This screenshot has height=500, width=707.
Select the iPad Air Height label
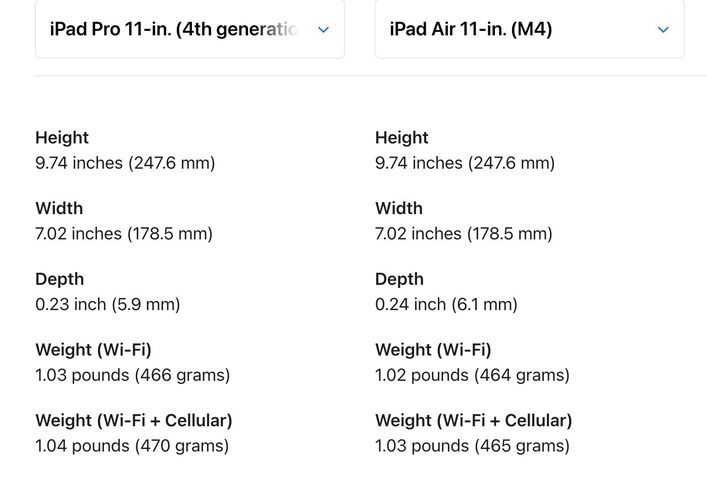[402, 138]
